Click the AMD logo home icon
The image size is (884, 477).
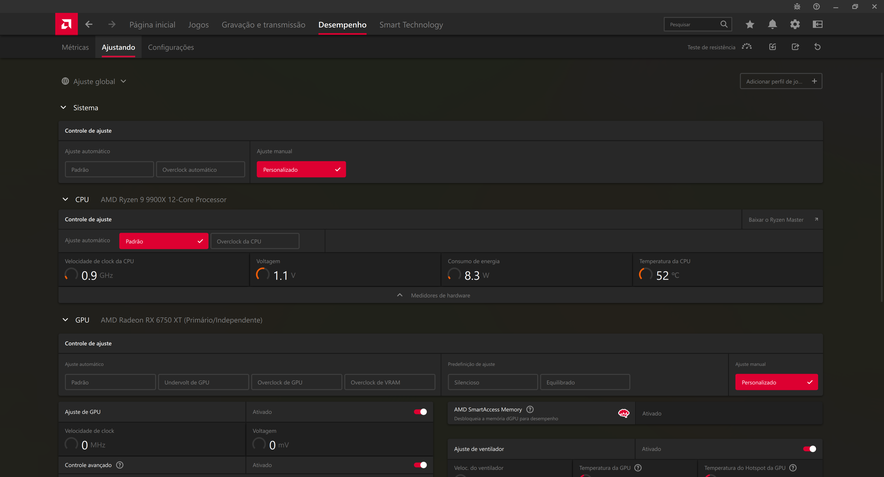point(66,24)
